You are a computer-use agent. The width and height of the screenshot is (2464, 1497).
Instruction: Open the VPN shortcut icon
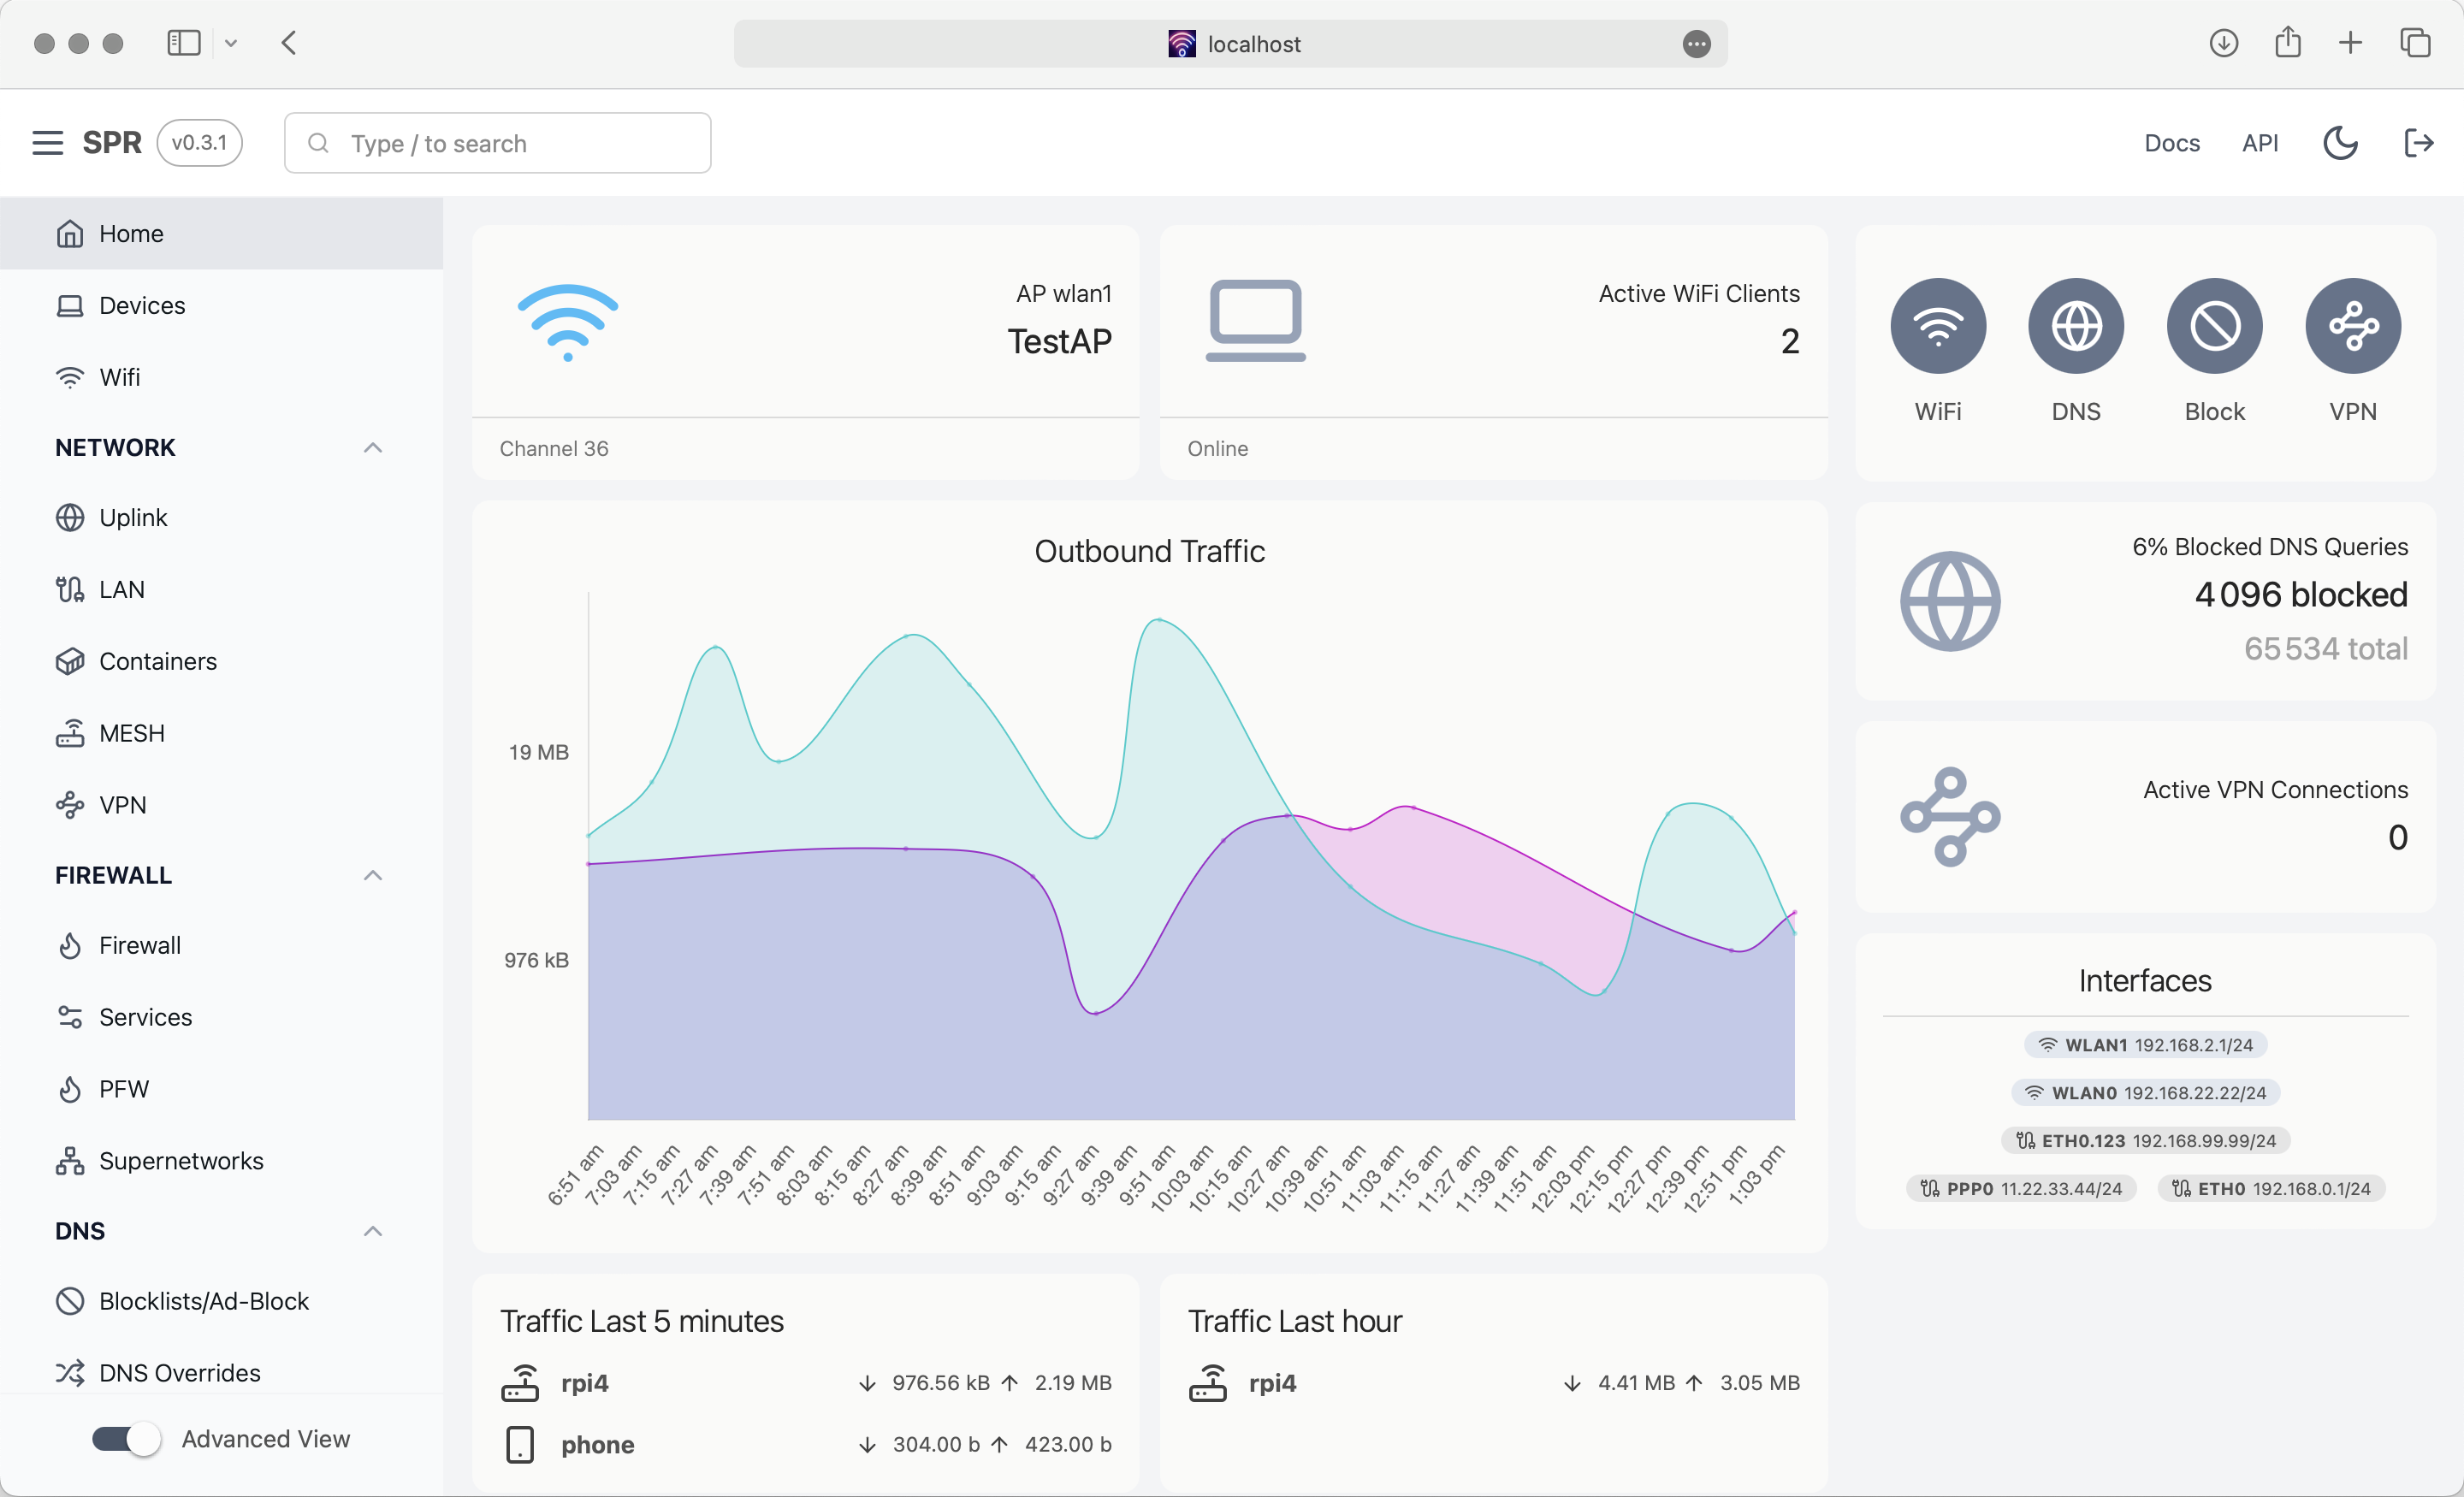click(2352, 326)
